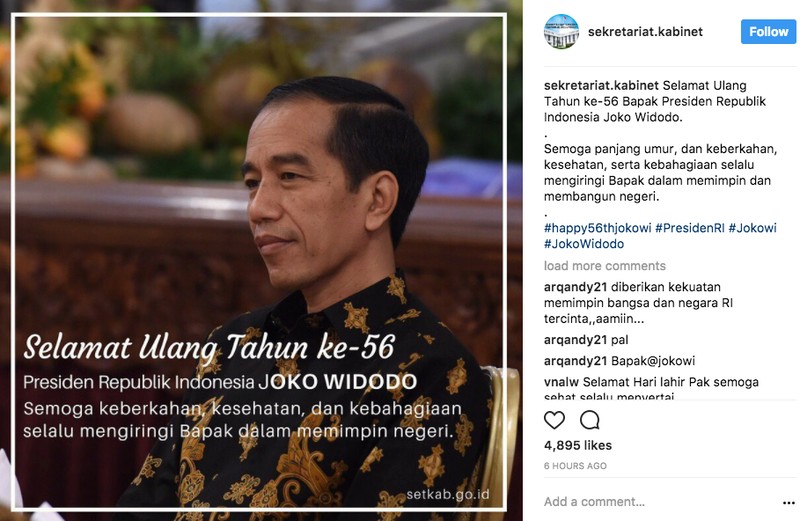
Task: Click the birthday post photo
Action: [259, 262]
